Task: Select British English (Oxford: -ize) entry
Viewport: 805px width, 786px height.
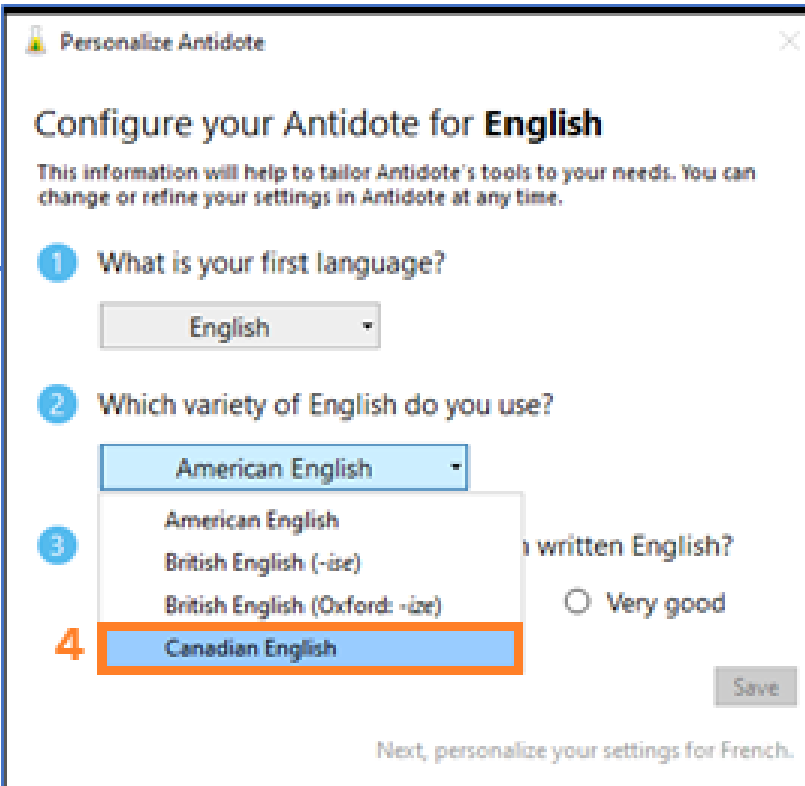Action: tap(302, 605)
